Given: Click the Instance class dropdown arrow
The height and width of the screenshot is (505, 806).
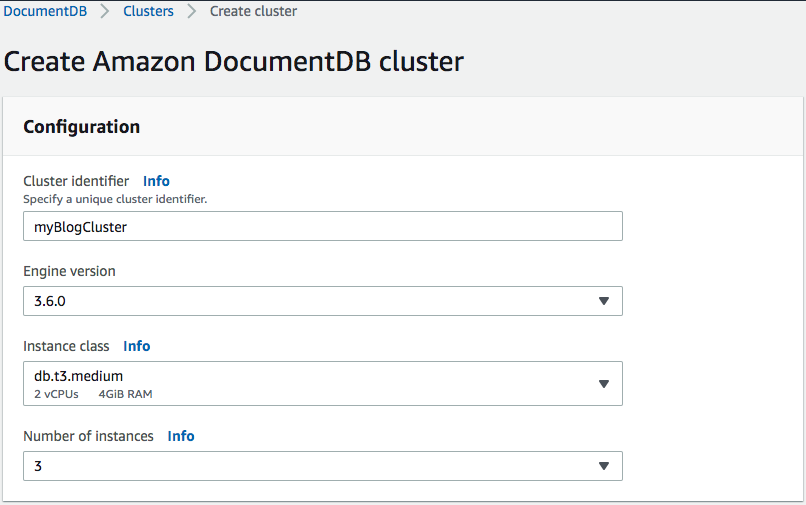Looking at the screenshot, I should click(x=604, y=384).
